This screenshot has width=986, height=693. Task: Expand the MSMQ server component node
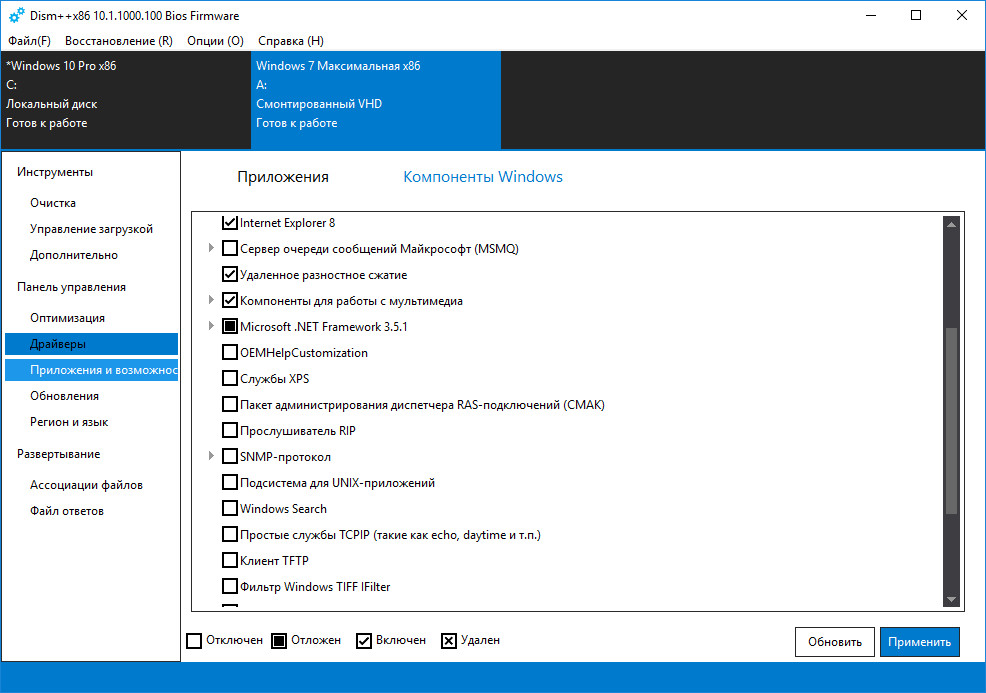coord(211,248)
